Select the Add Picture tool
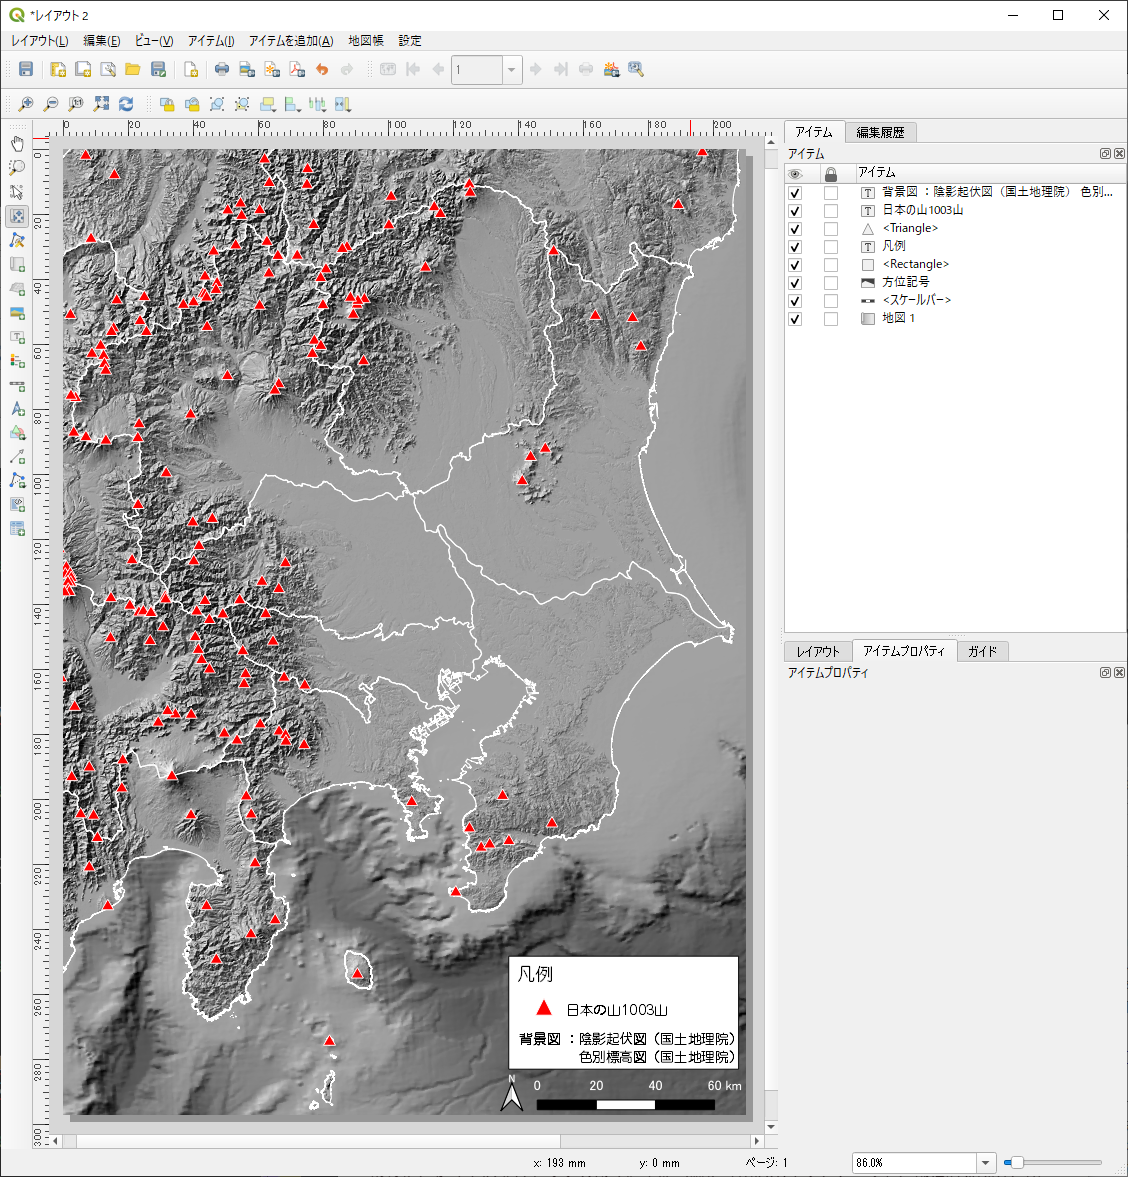Screen dimensions: 1128x1177 (17, 313)
